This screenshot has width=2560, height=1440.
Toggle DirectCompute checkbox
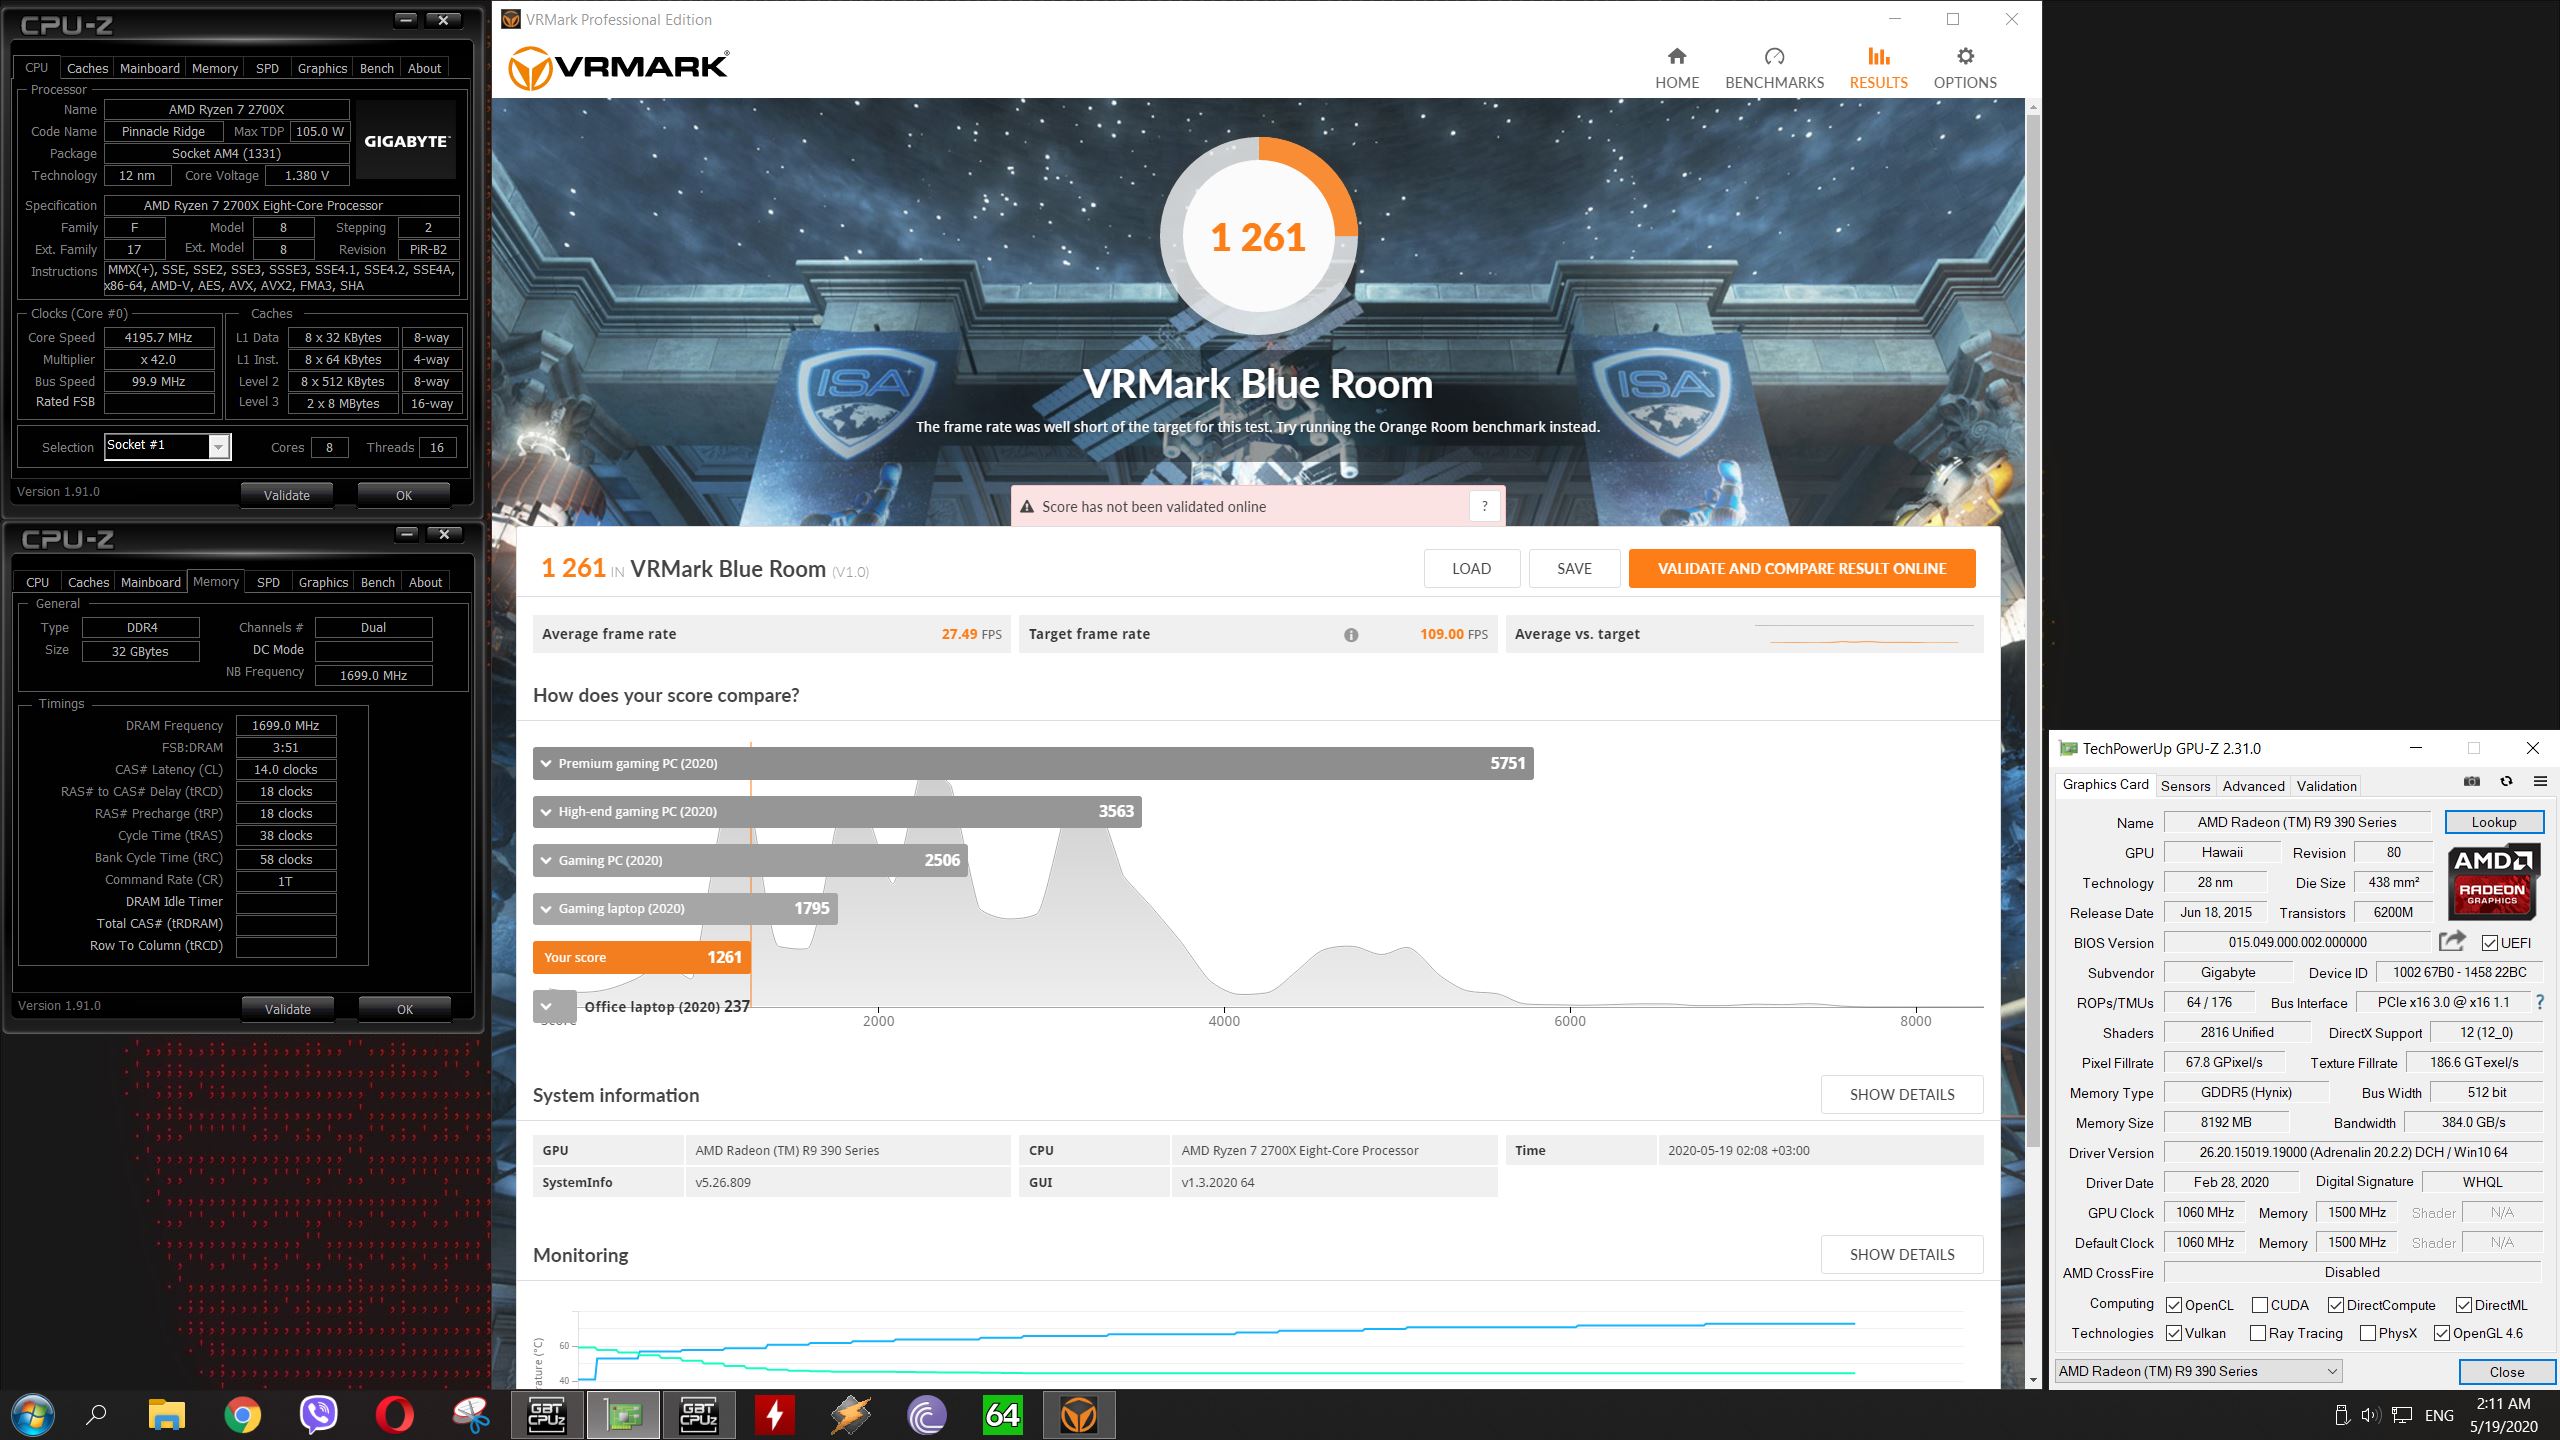tap(2336, 1305)
